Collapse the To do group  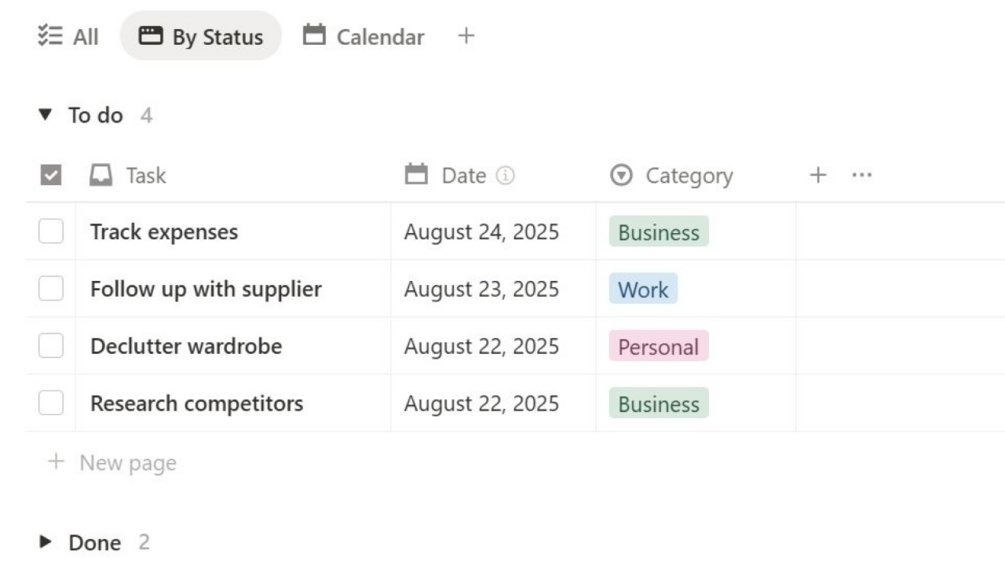point(44,115)
